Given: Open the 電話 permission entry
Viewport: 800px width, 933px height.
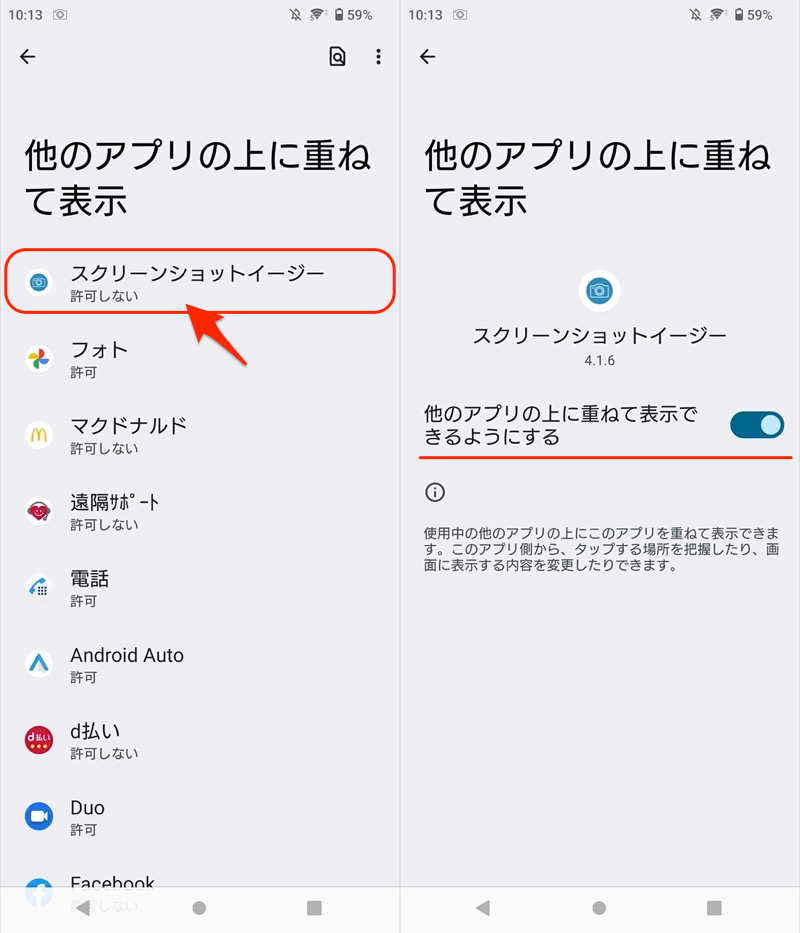Looking at the screenshot, I should (x=200, y=588).
